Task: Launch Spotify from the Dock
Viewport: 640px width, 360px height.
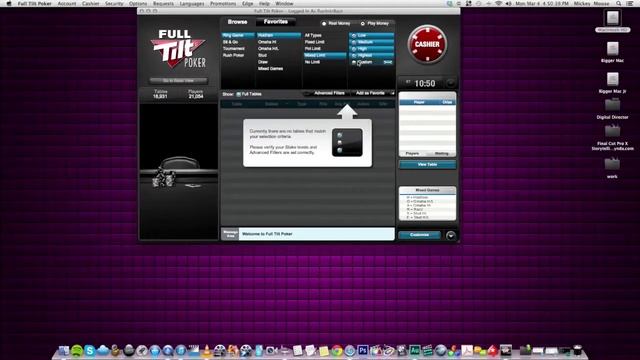Action: (77, 351)
